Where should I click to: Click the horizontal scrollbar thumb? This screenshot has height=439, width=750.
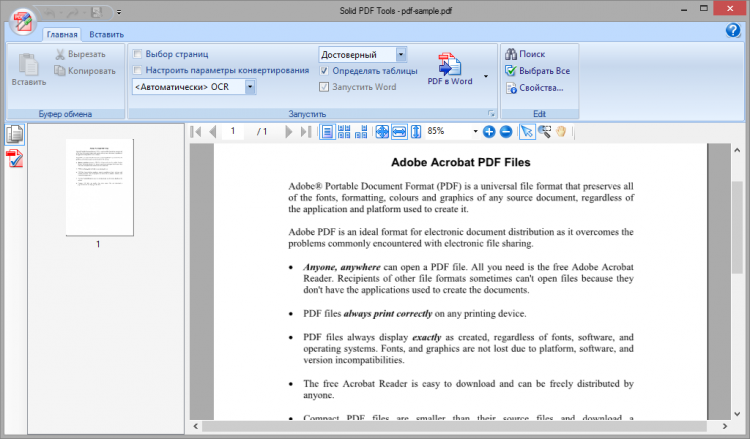pyautogui.click(x=454, y=426)
